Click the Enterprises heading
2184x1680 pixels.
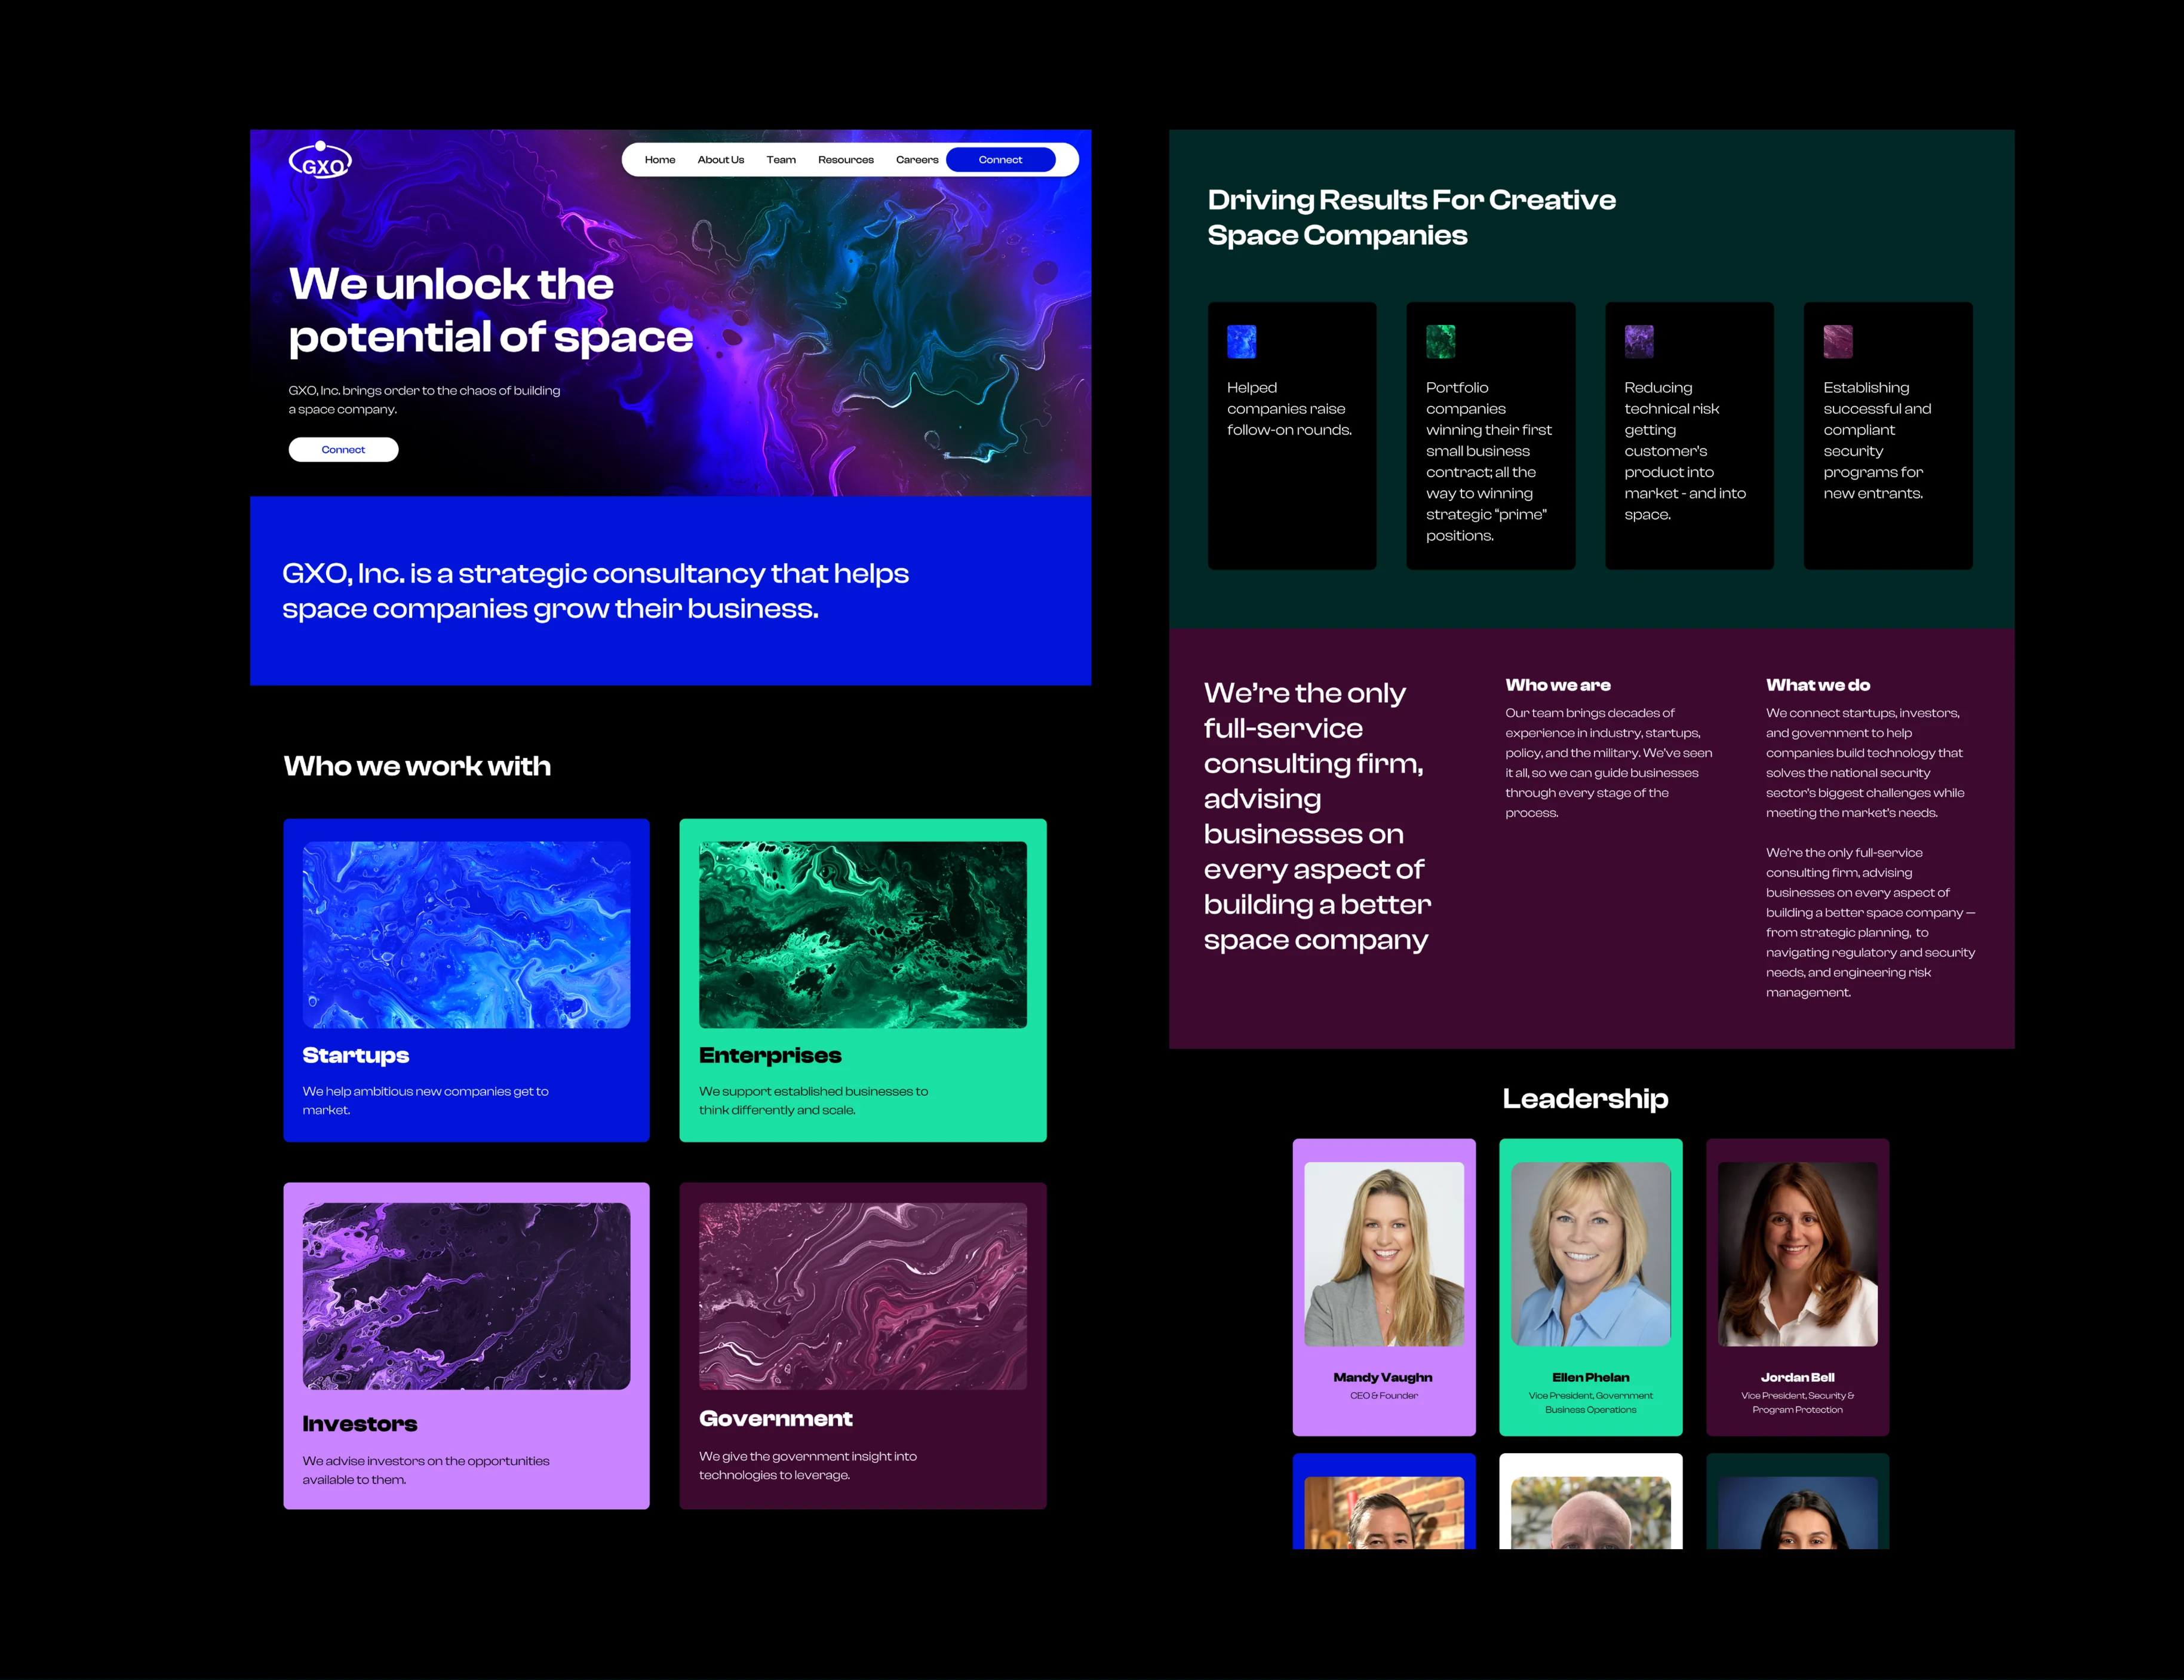(x=770, y=1056)
